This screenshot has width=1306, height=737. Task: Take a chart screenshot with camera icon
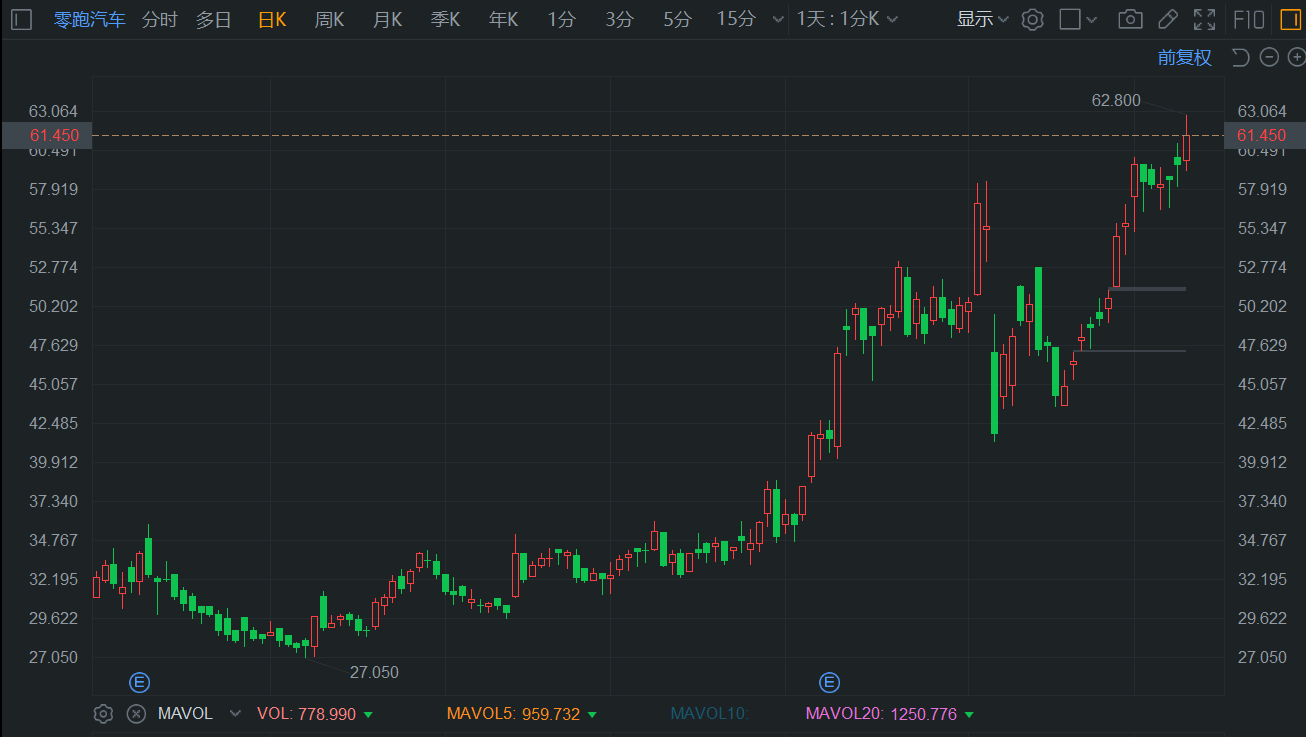1130,19
